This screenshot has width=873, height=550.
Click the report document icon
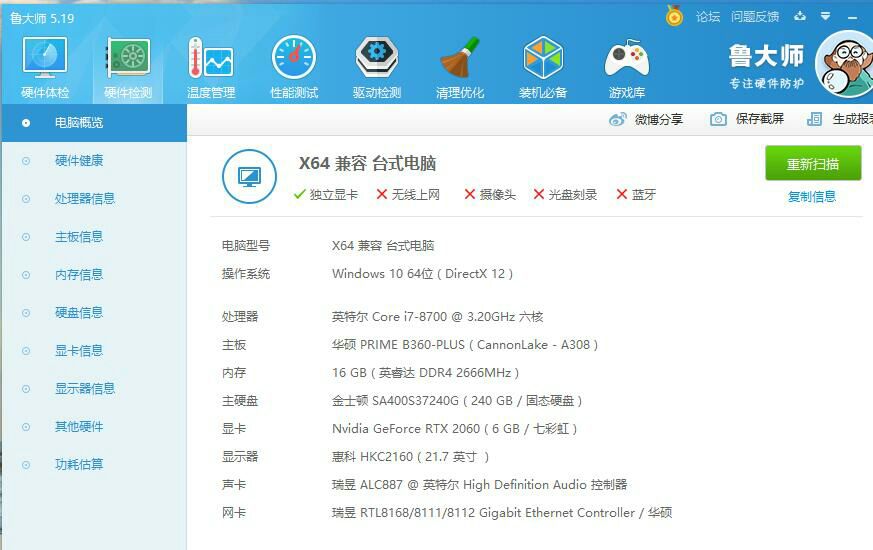(815, 119)
